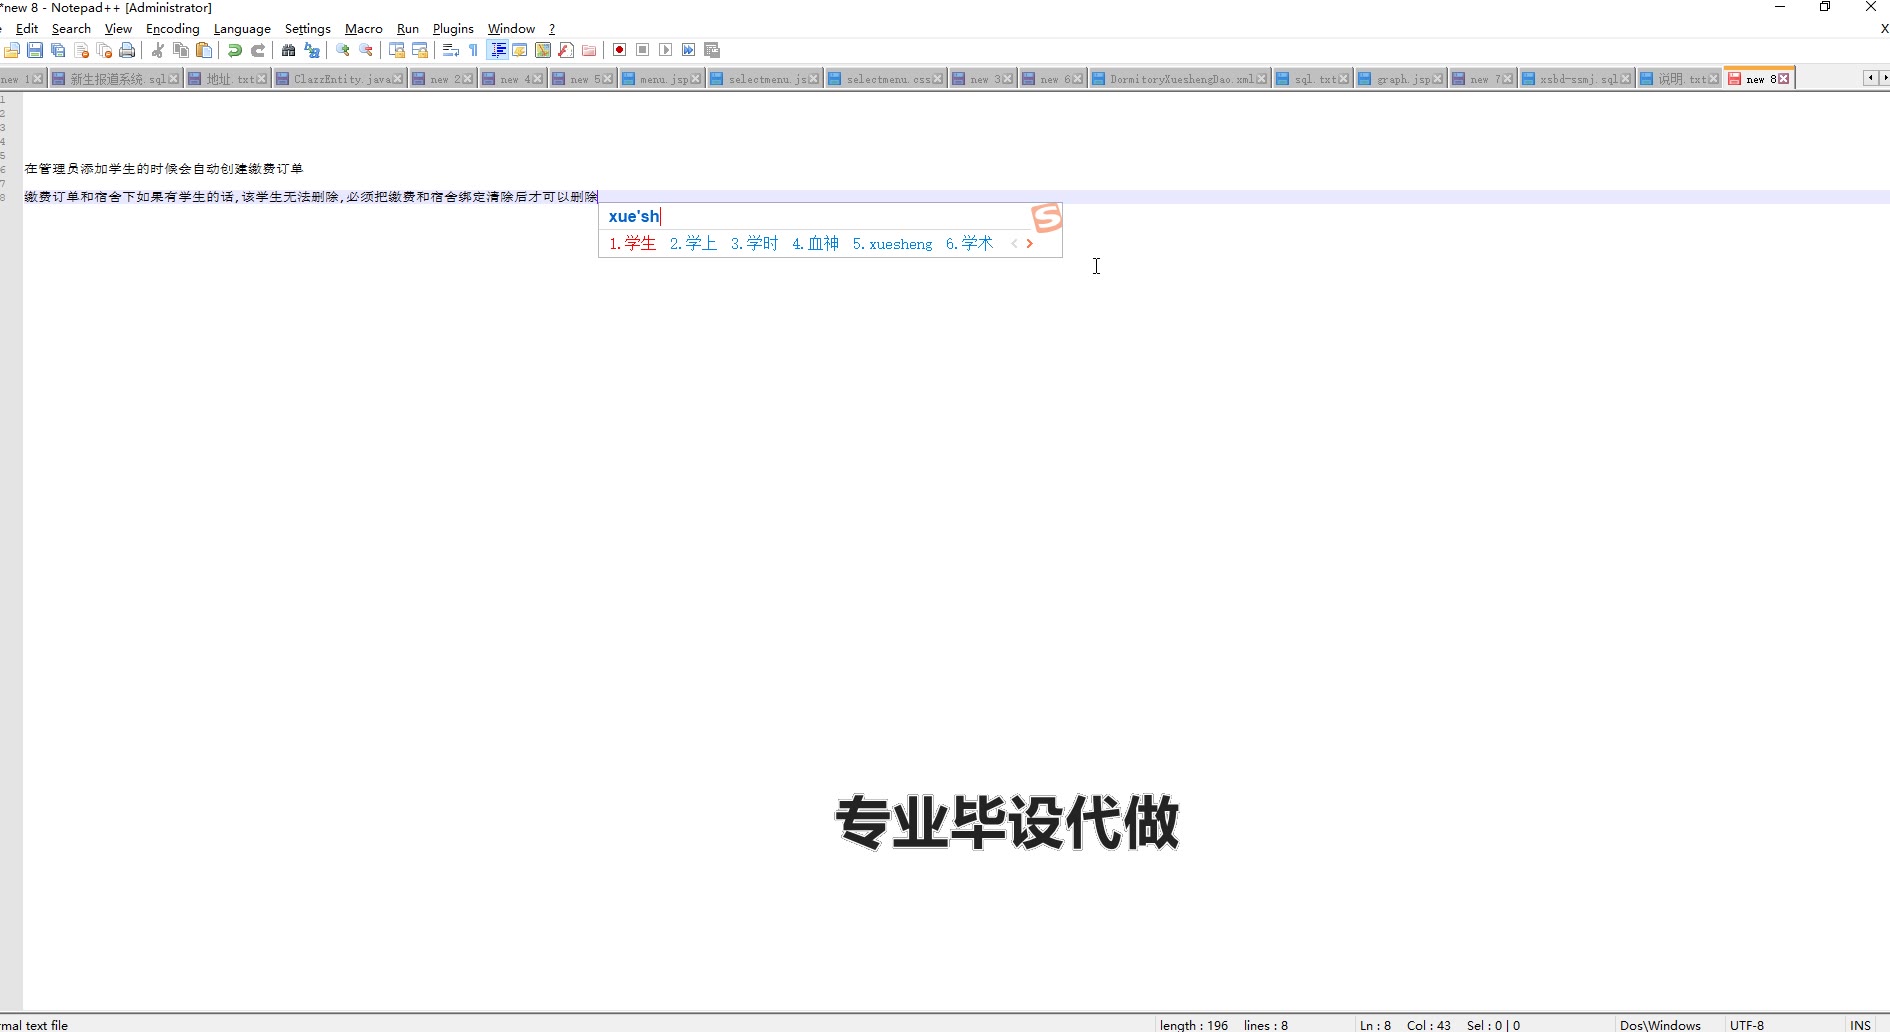Open Find with the binoculars icon

click(x=289, y=50)
